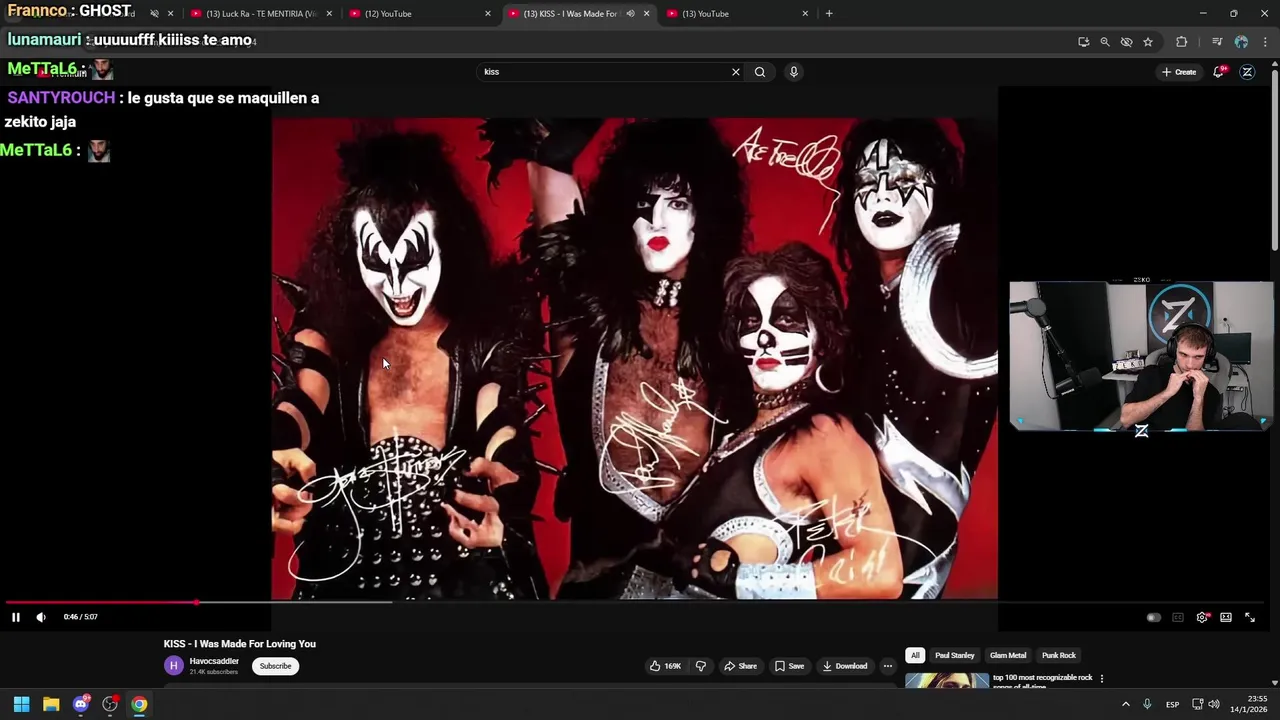The height and width of the screenshot is (720, 1280).
Task: Switch to theater mode
Action: coord(1226,617)
